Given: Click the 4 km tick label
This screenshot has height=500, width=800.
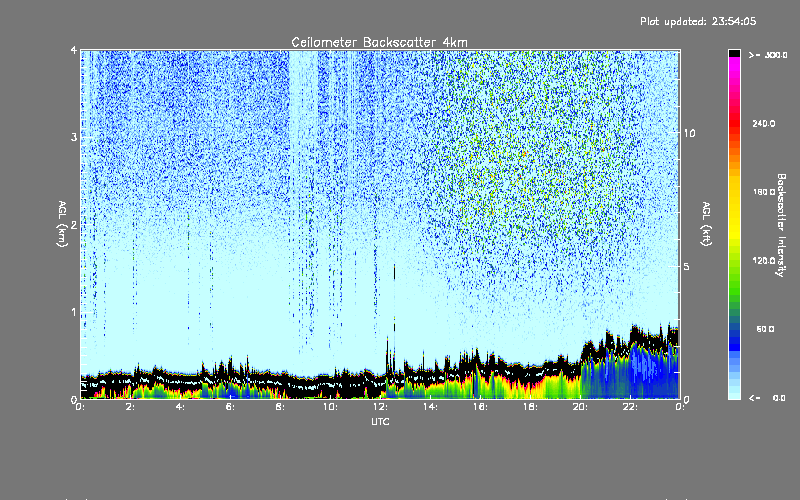Looking at the screenshot, I should pos(74,50).
